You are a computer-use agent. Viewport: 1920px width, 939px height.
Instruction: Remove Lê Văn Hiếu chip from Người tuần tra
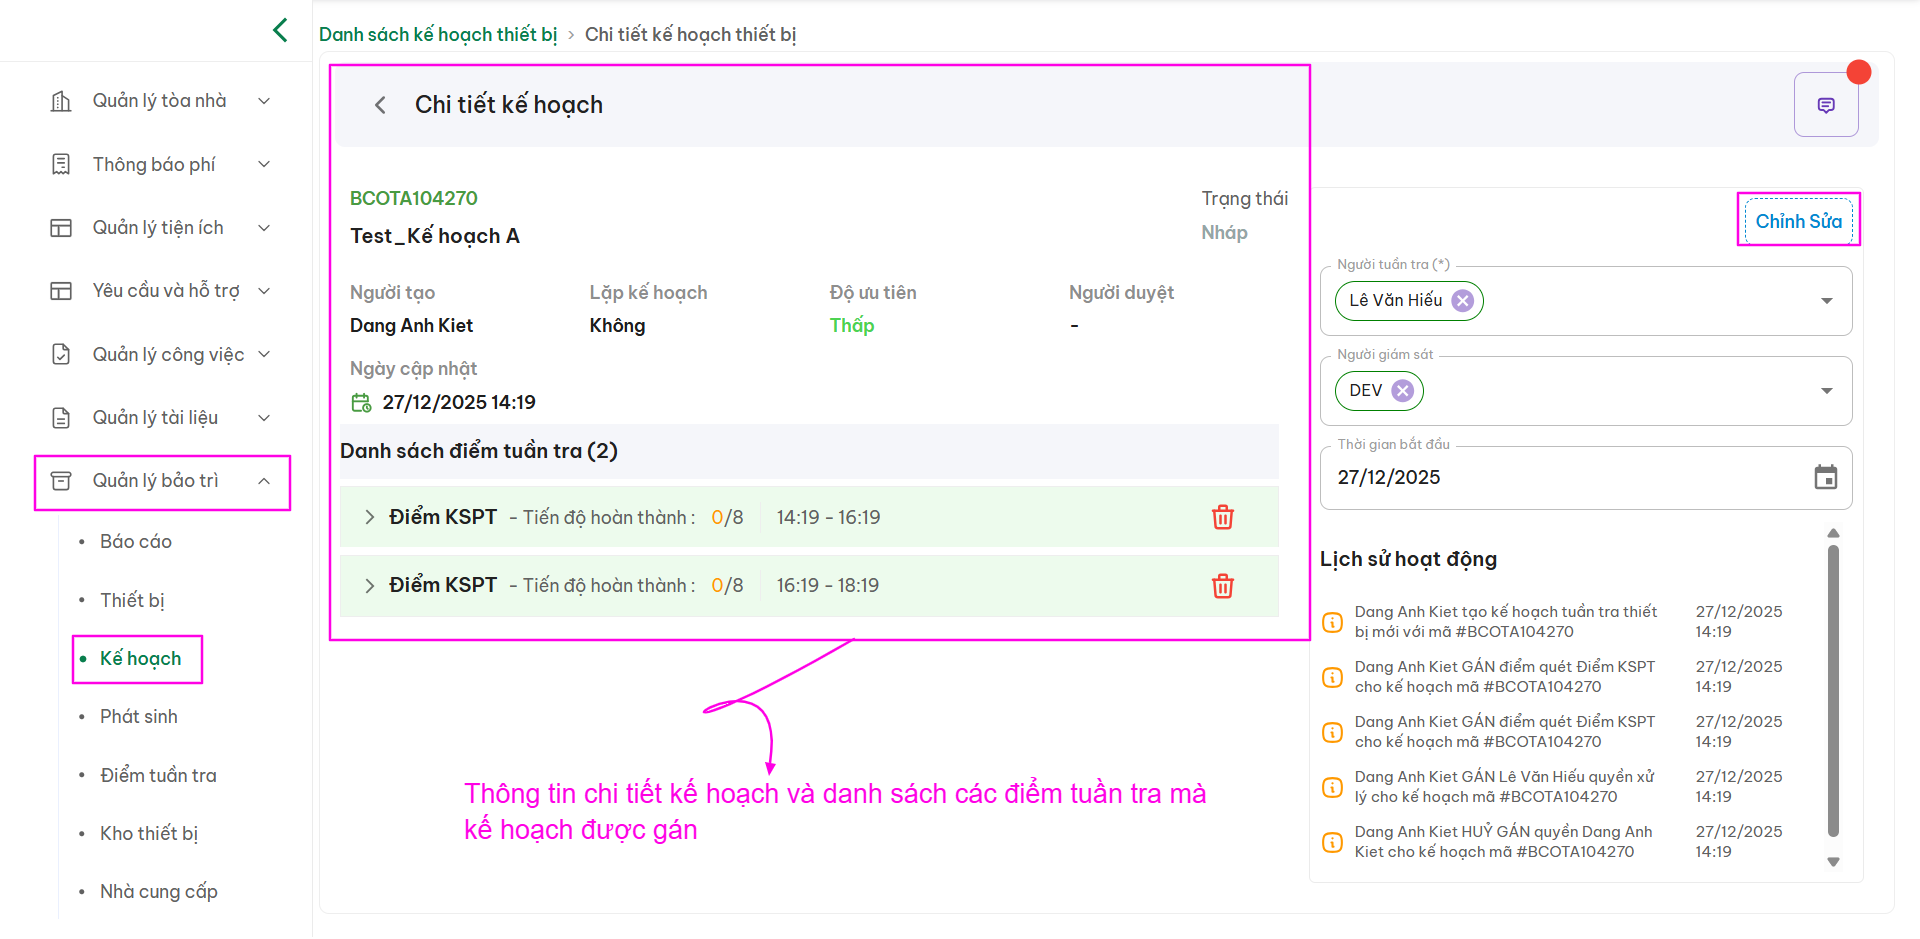pyautogui.click(x=1462, y=301)
